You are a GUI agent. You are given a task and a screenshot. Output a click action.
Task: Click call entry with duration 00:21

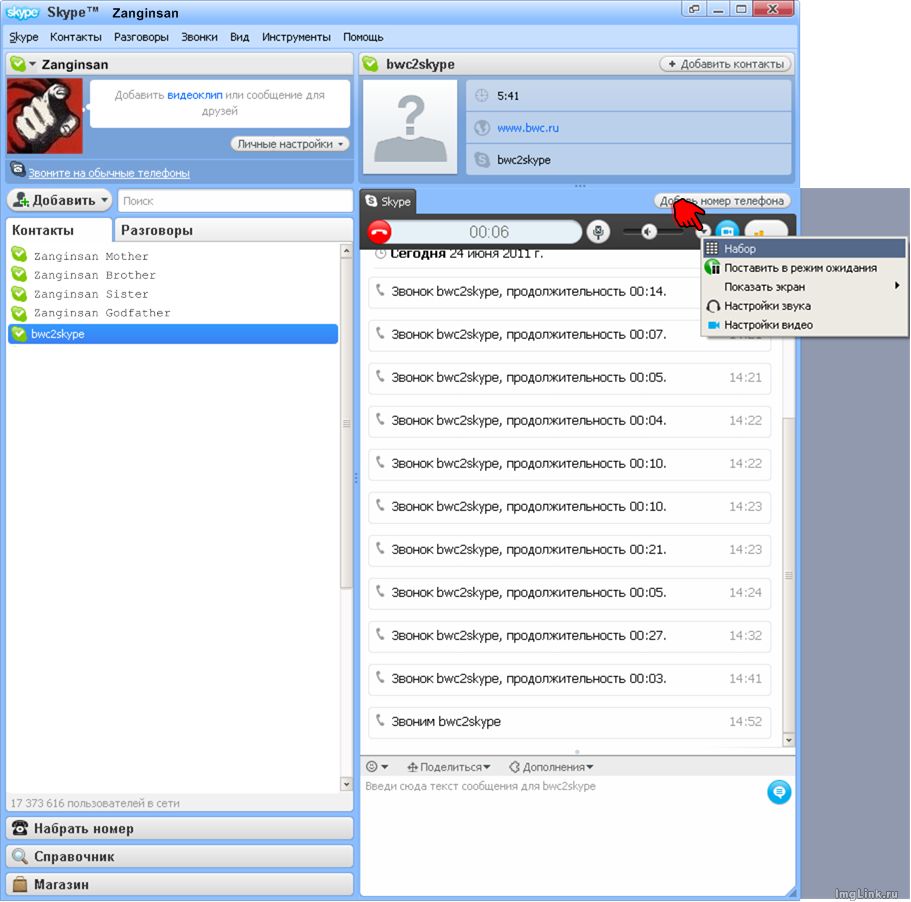(569, 549)
